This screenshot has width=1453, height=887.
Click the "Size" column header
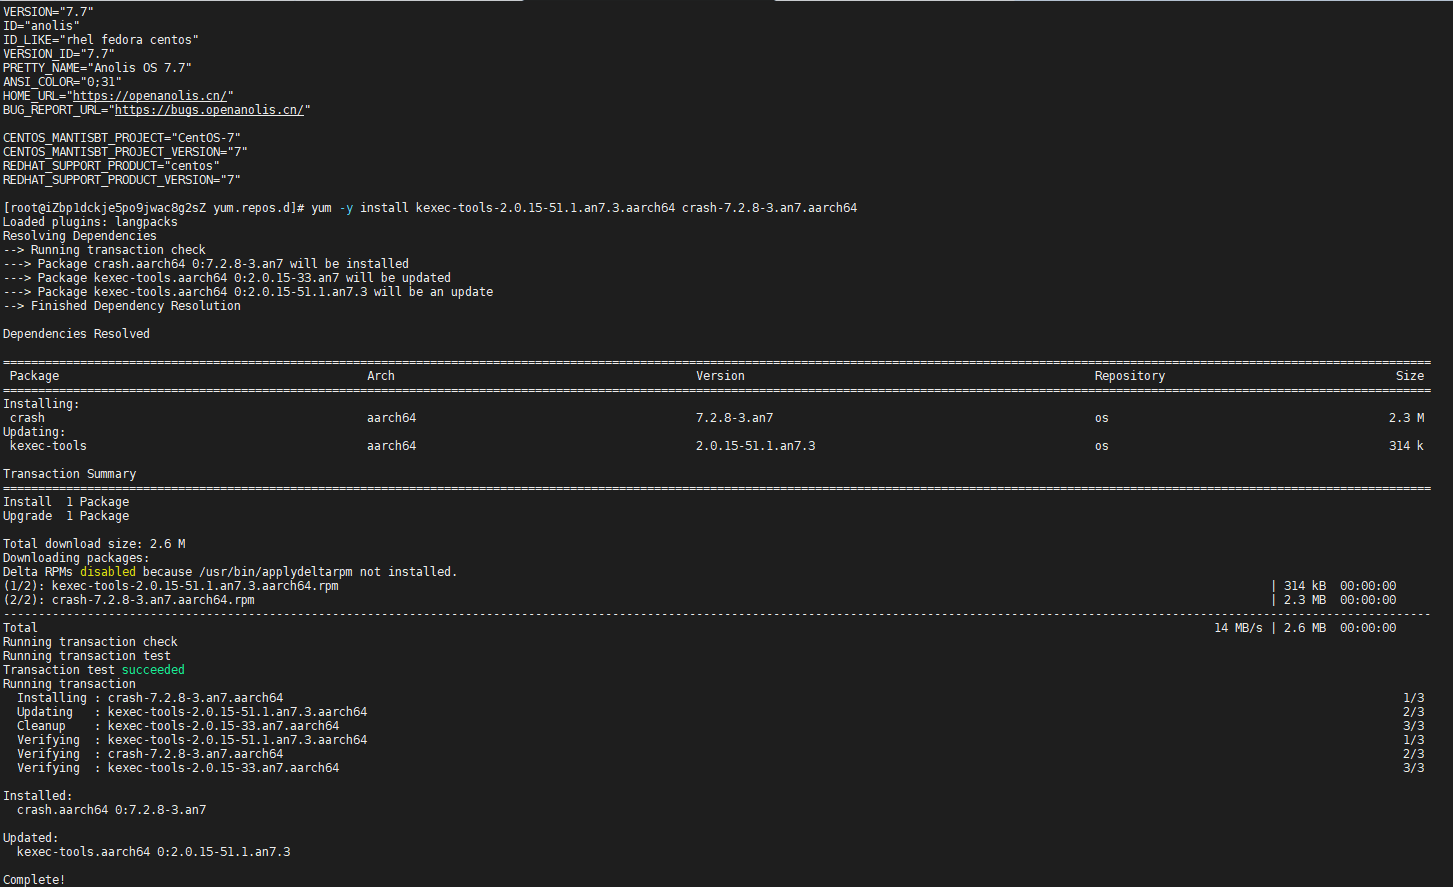point(1409,376)
